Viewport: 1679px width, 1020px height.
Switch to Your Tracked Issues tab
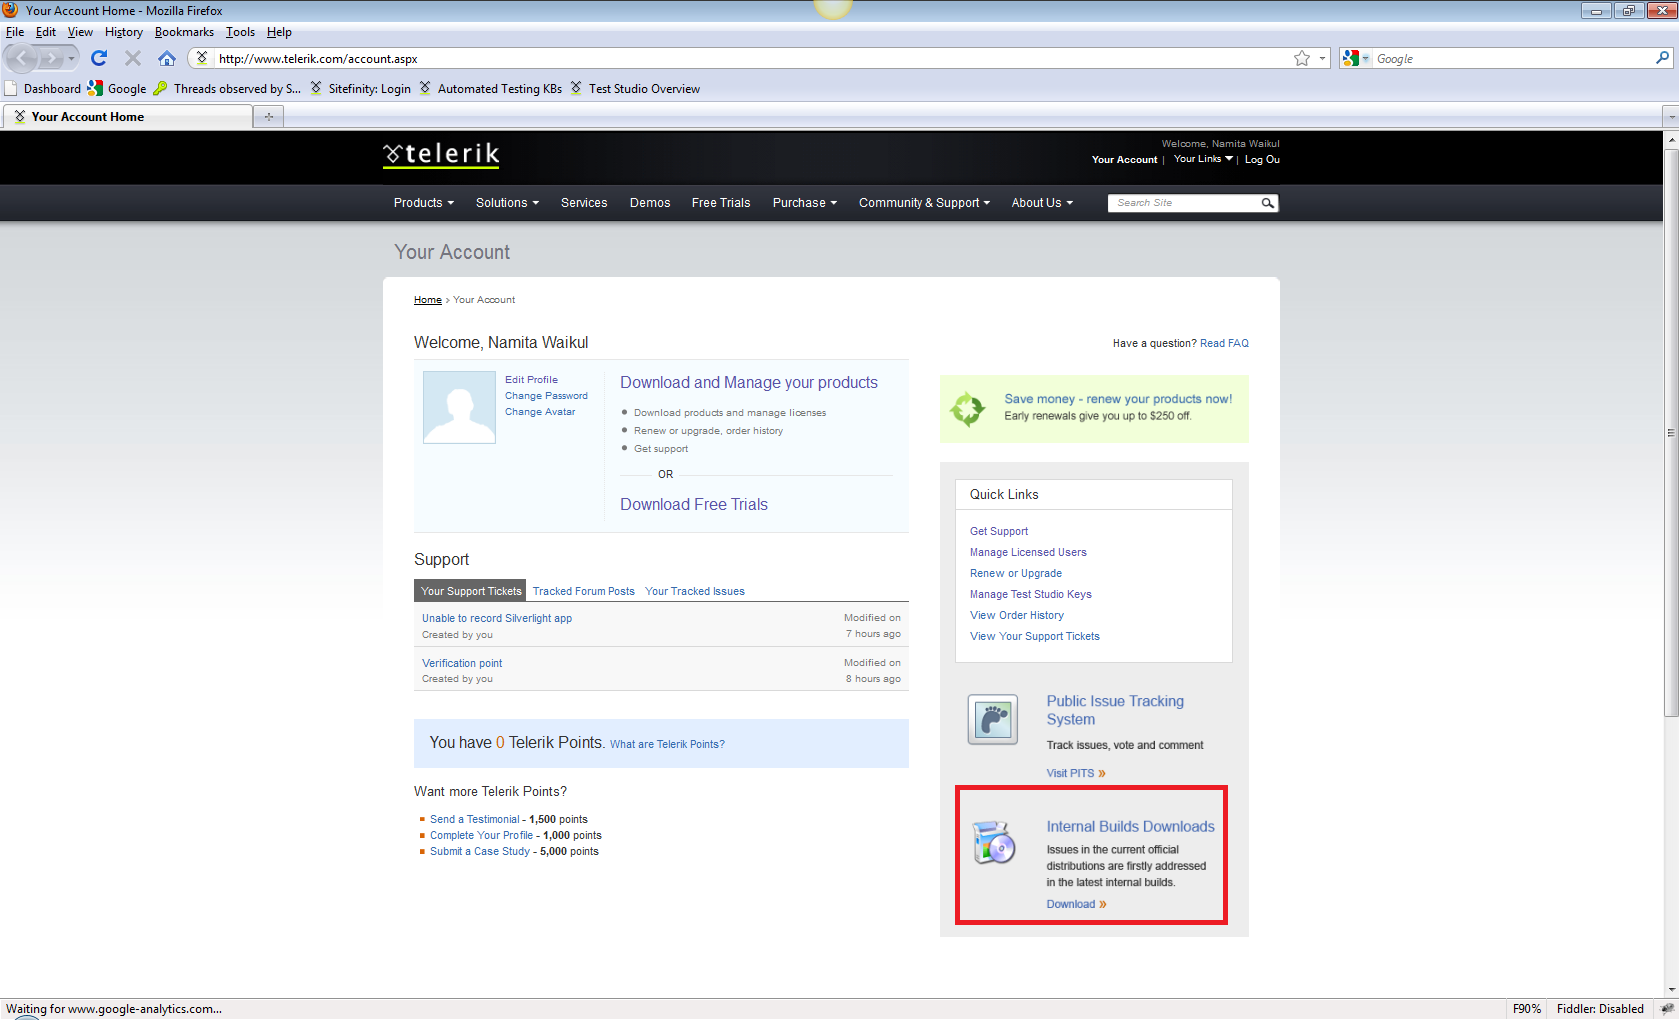[695, 591]
